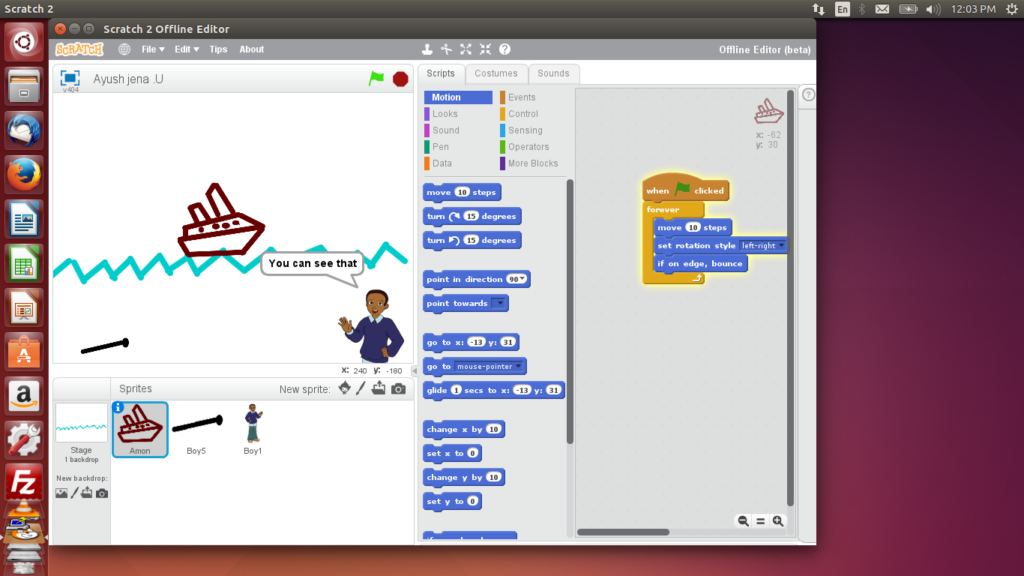Zoom in on the scripts area
Screen dimensions: 1024x576
point(777,521)
